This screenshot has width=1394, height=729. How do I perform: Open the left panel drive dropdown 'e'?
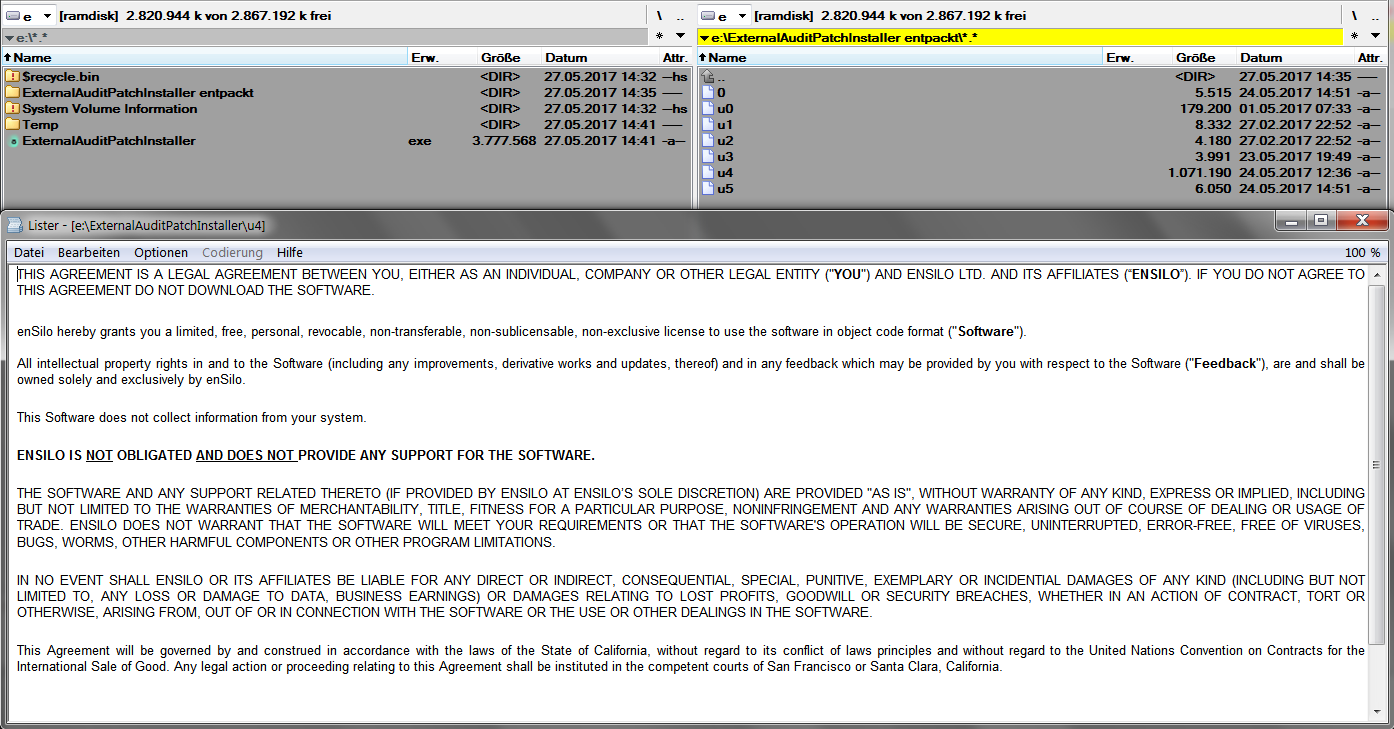pos(28,16)
